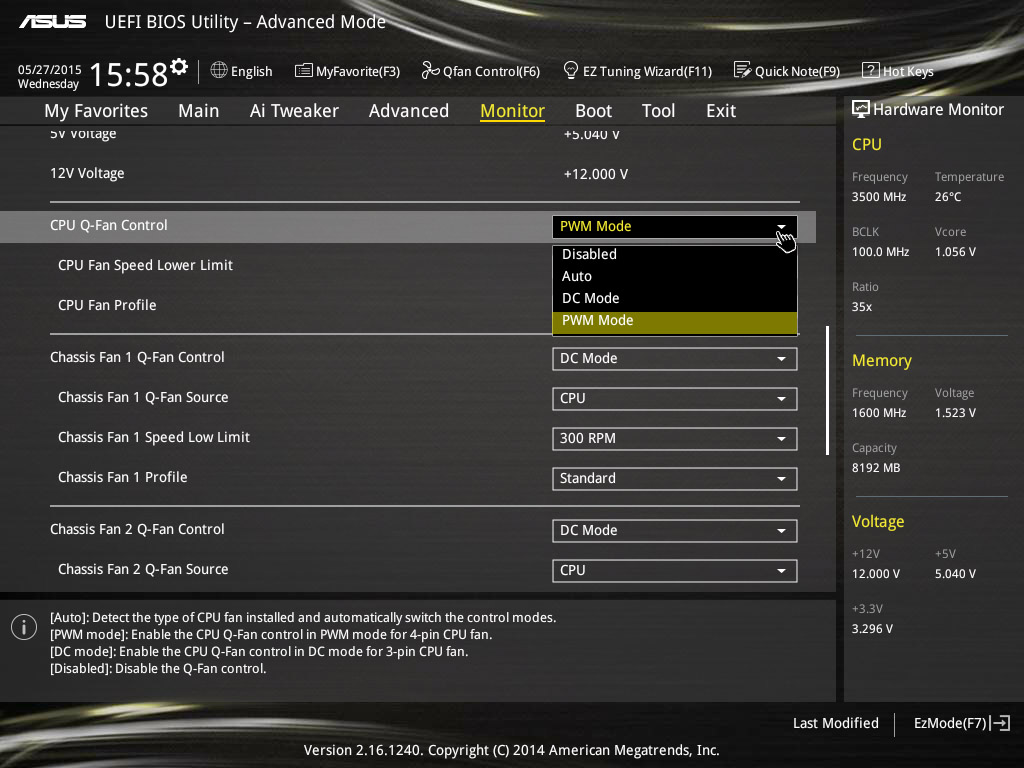Click the Ratio 35x value
1024x768 pixels.
[x=861, y=307]
